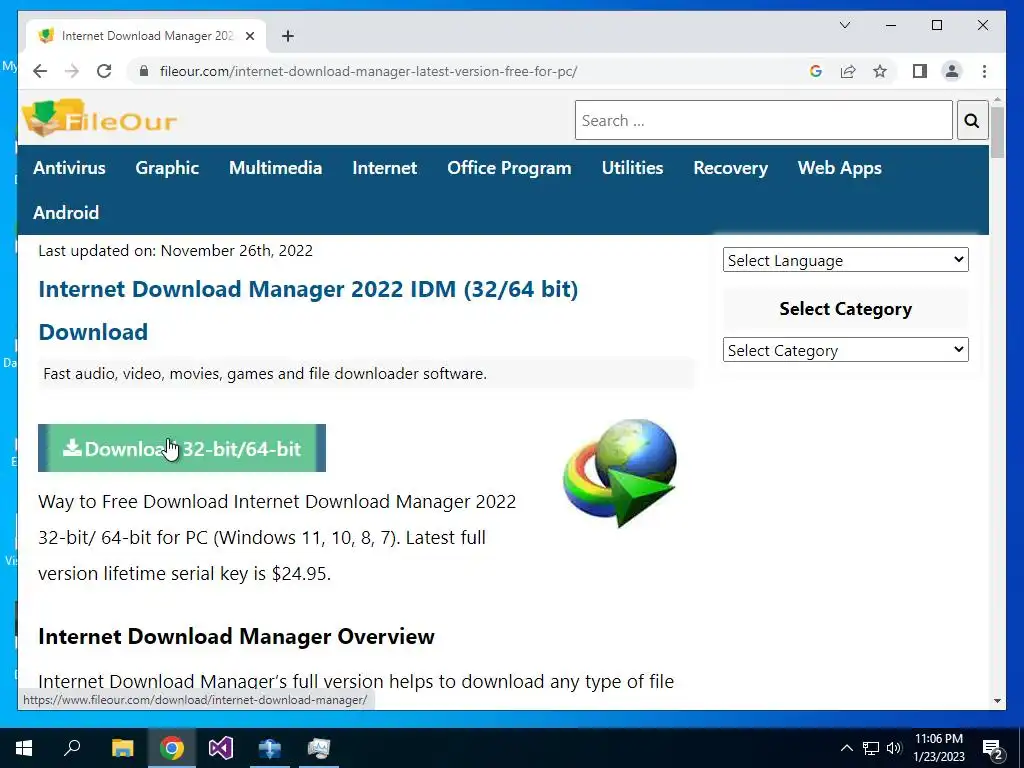Click the 'Fast audio, video, movies' description text

(x=264, y=374)
